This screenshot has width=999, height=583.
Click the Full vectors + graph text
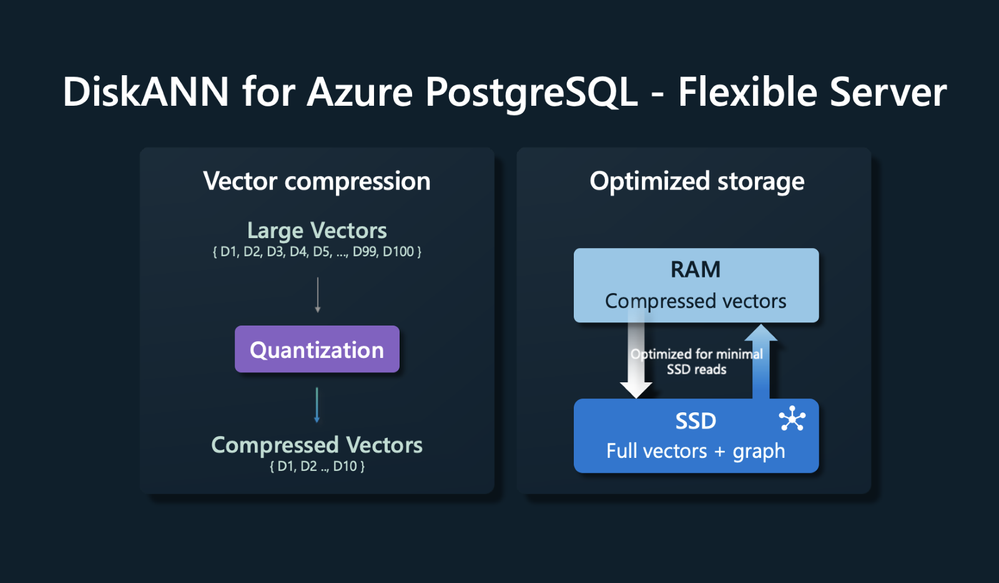(696, 451)
